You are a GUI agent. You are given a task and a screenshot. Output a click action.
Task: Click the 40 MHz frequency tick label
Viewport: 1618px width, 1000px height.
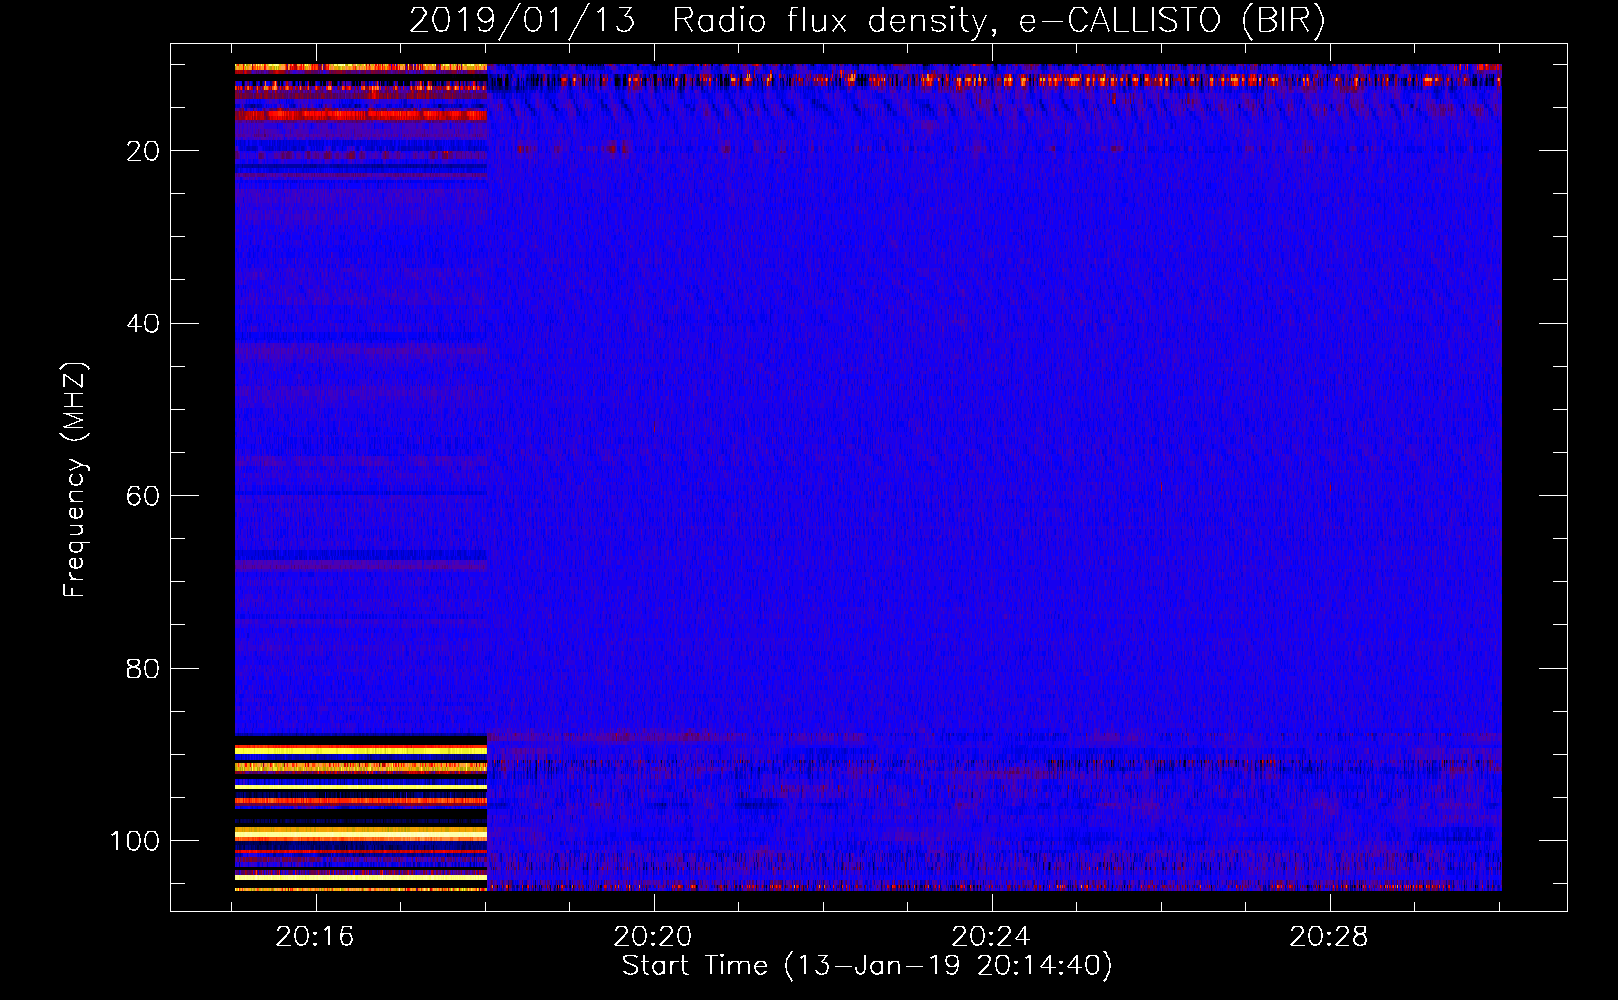[144, 324]
